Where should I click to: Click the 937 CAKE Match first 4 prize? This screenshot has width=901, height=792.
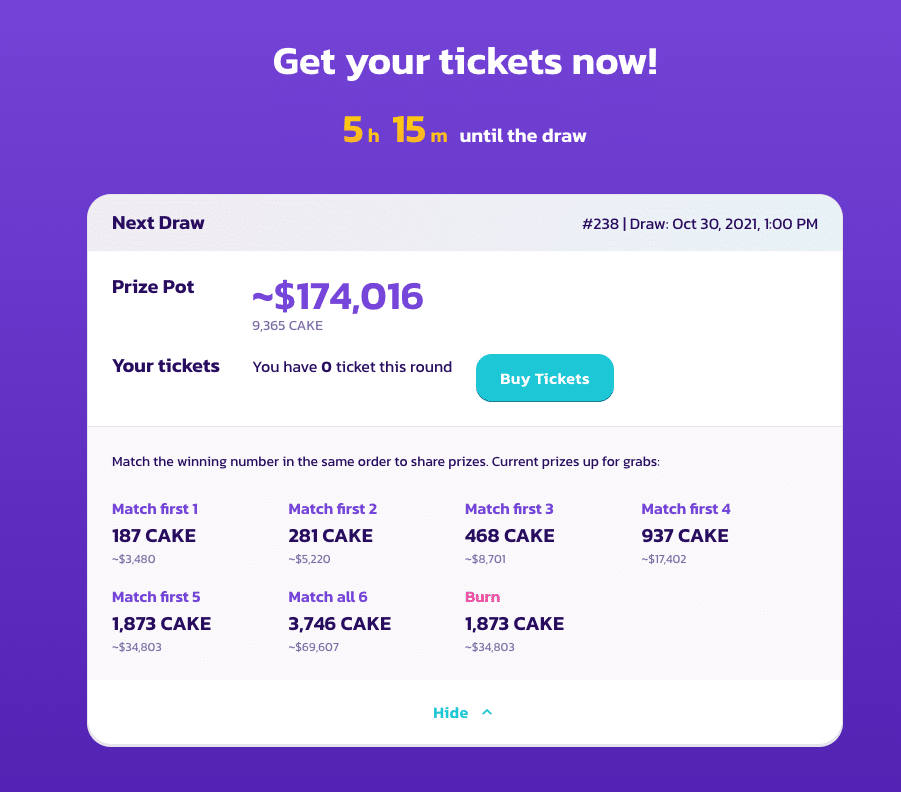coord(685,536)
